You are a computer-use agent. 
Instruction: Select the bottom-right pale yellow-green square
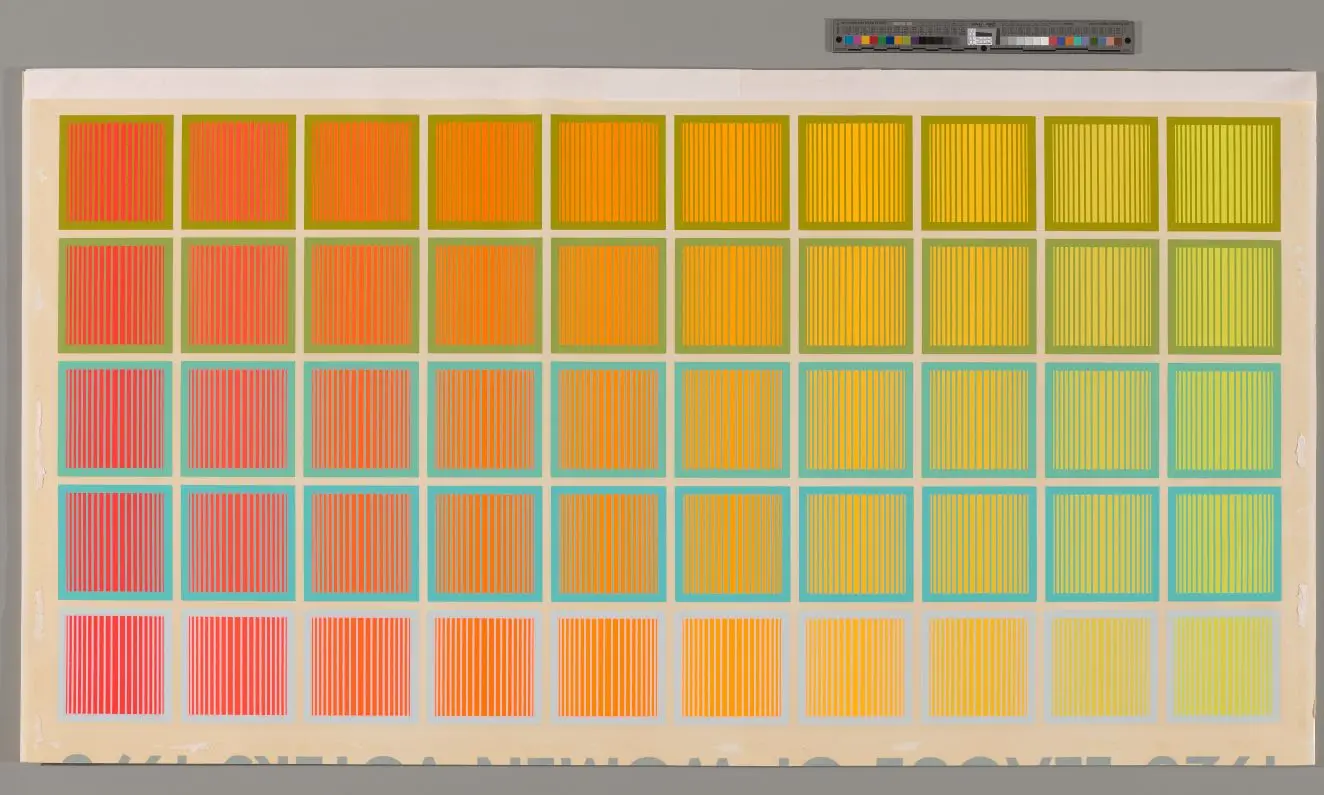tap(1223, 666)
